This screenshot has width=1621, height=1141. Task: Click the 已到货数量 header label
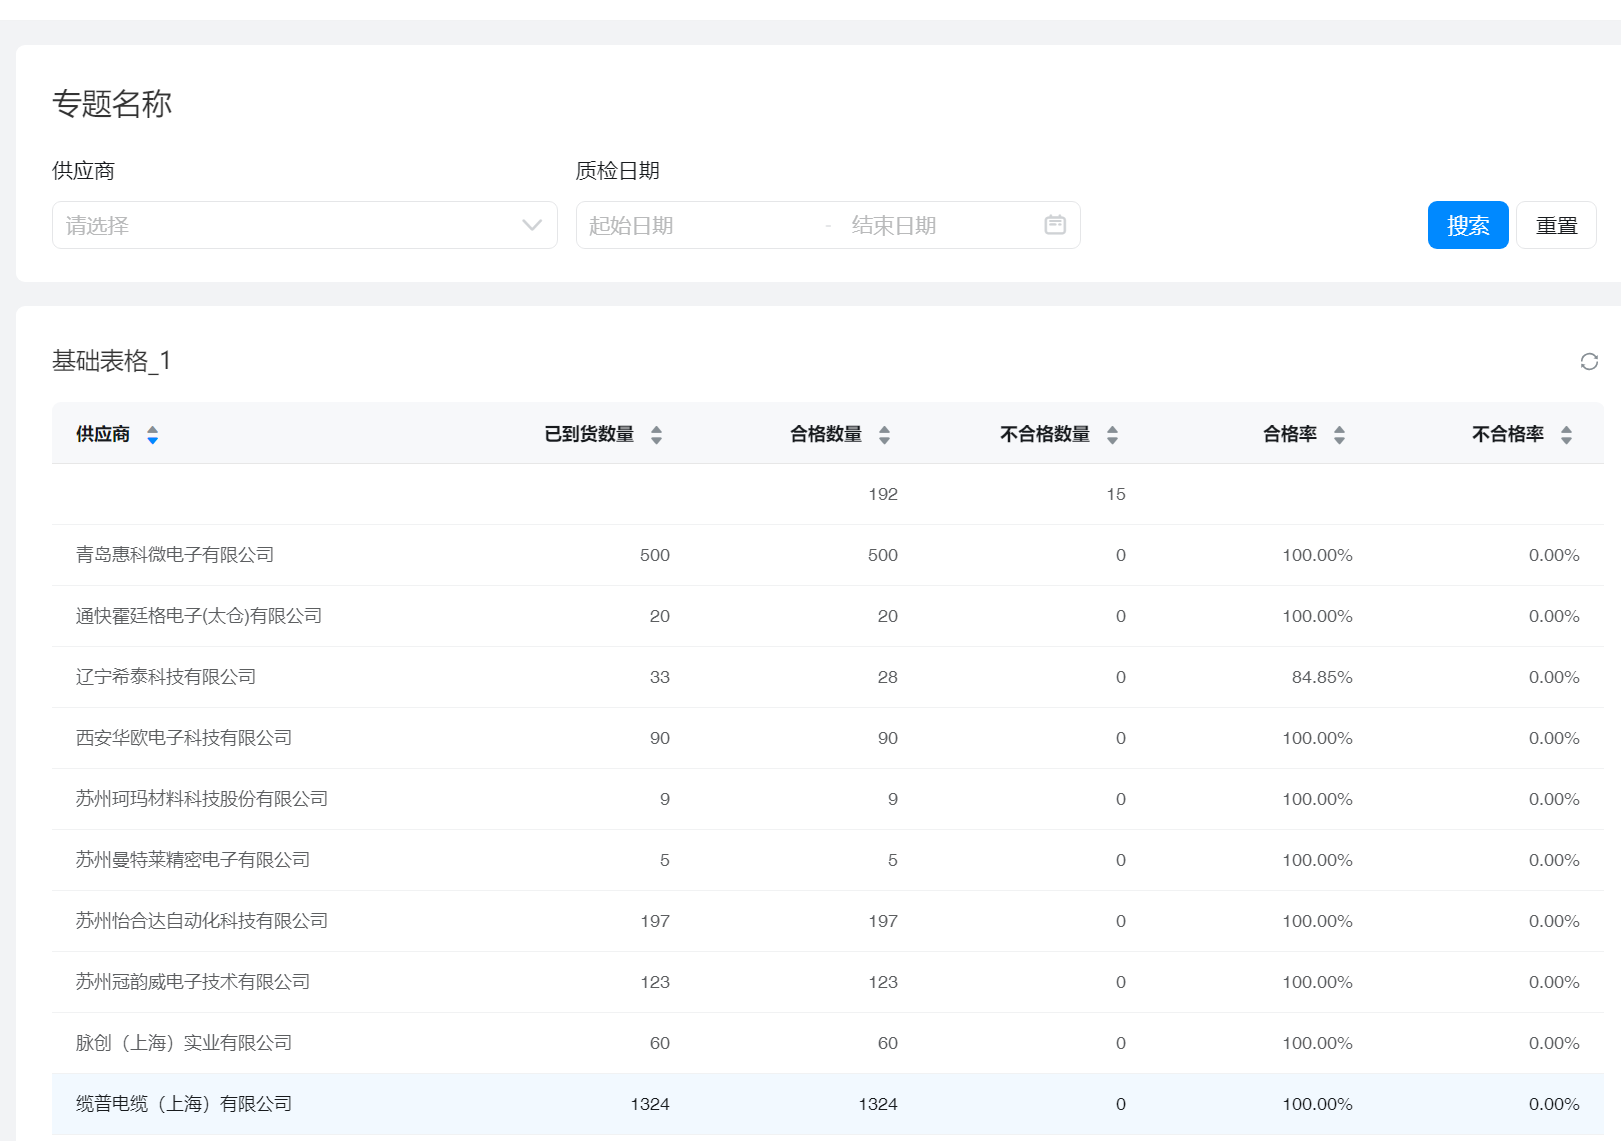pos(589,434)
